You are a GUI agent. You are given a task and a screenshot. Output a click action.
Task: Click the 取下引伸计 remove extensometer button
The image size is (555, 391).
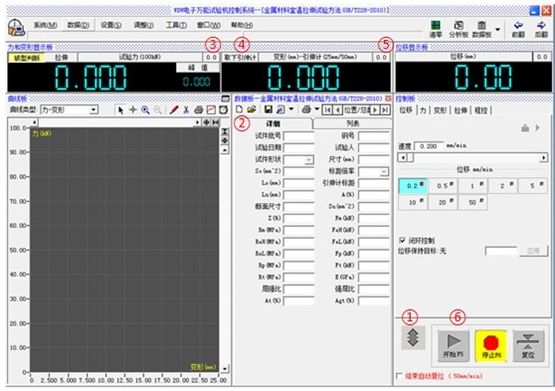click(x=240, y=57)
